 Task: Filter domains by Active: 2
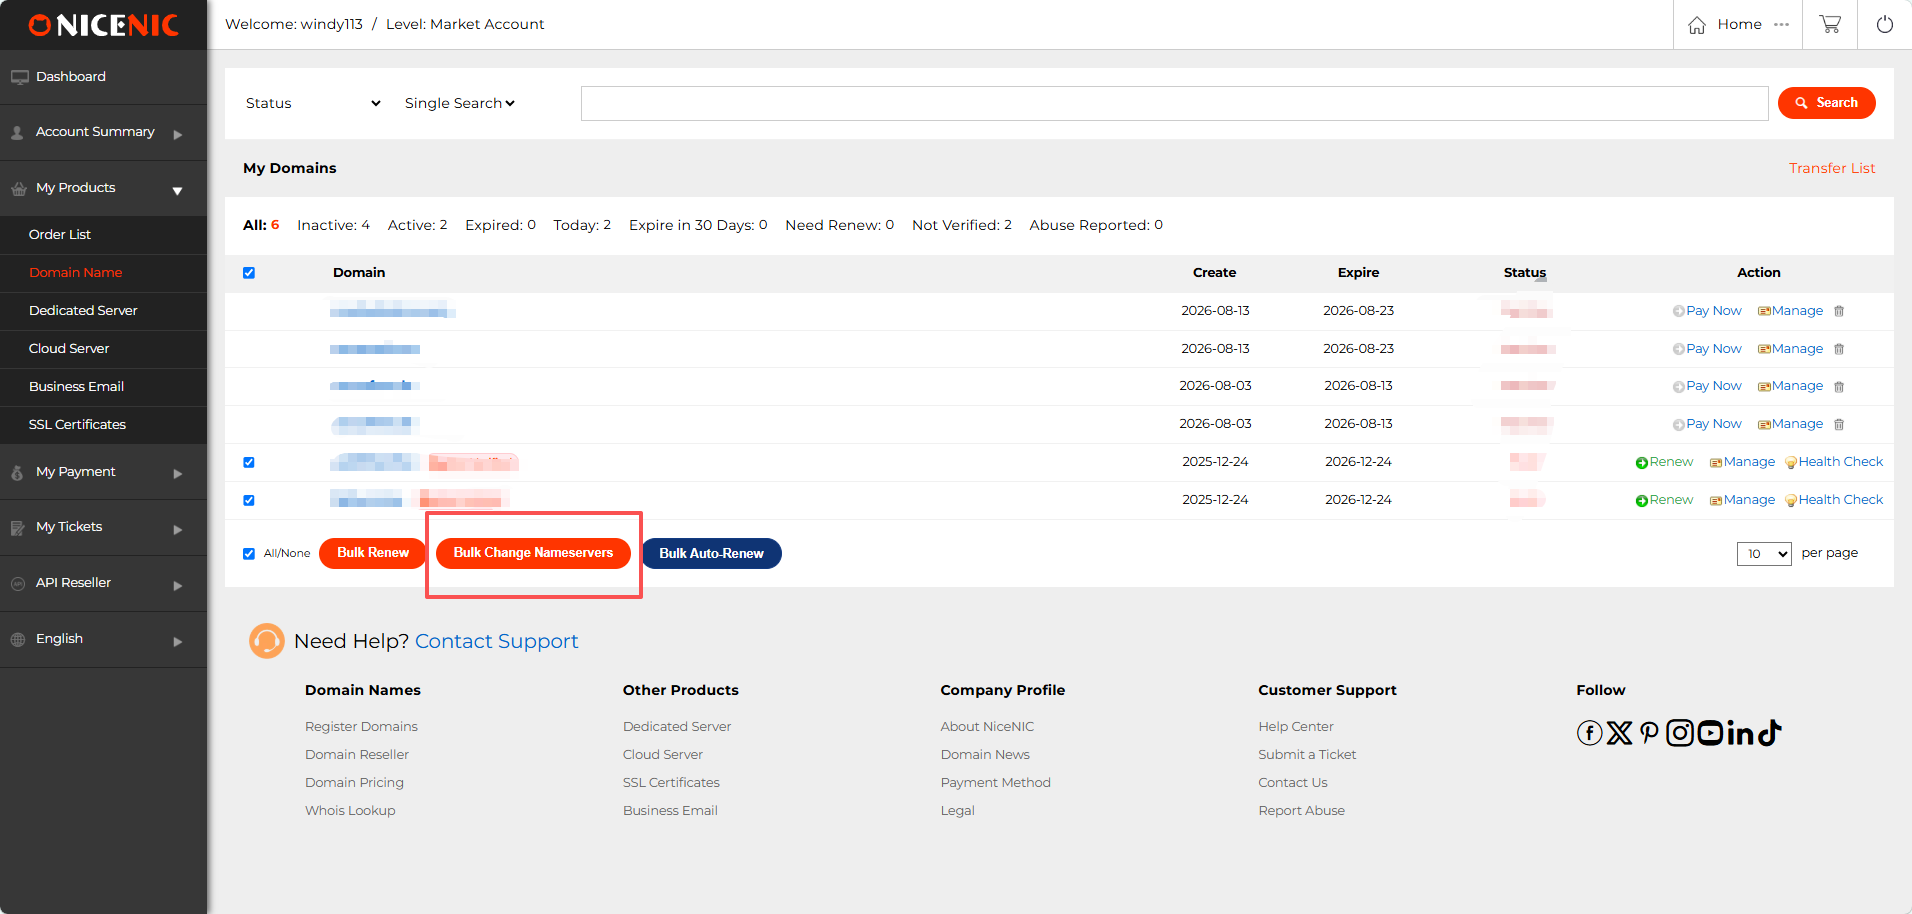click(417, 225)
